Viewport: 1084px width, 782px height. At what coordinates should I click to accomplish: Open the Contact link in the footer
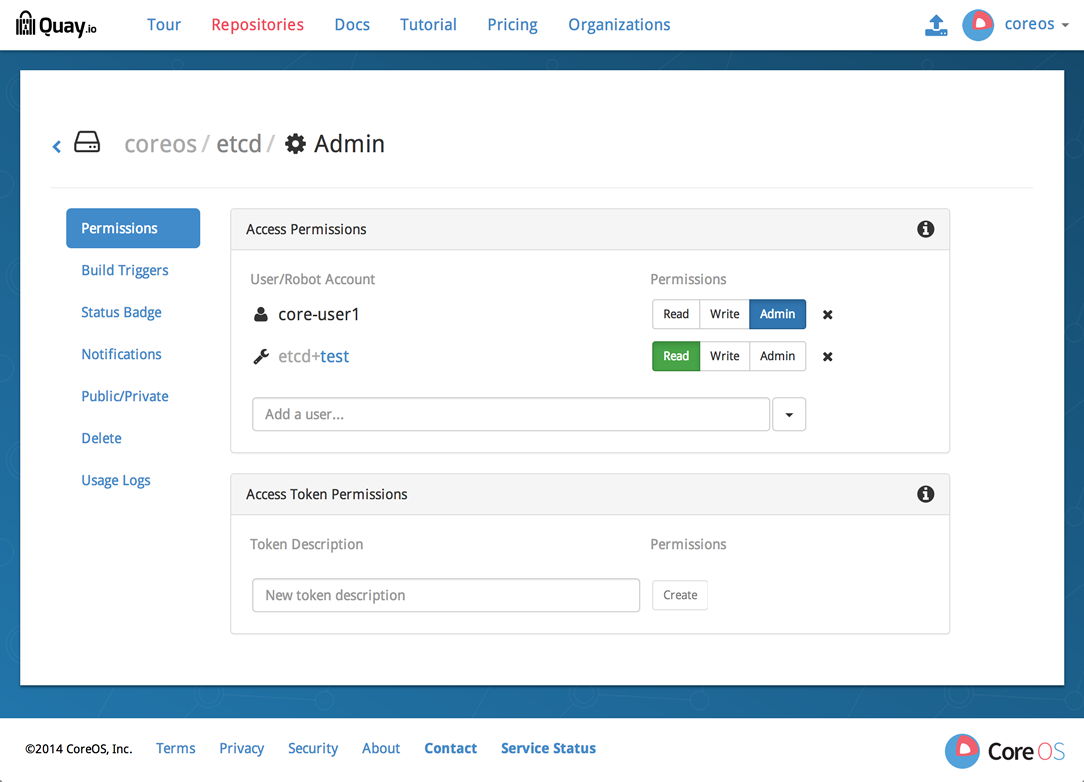pos(451,748)
